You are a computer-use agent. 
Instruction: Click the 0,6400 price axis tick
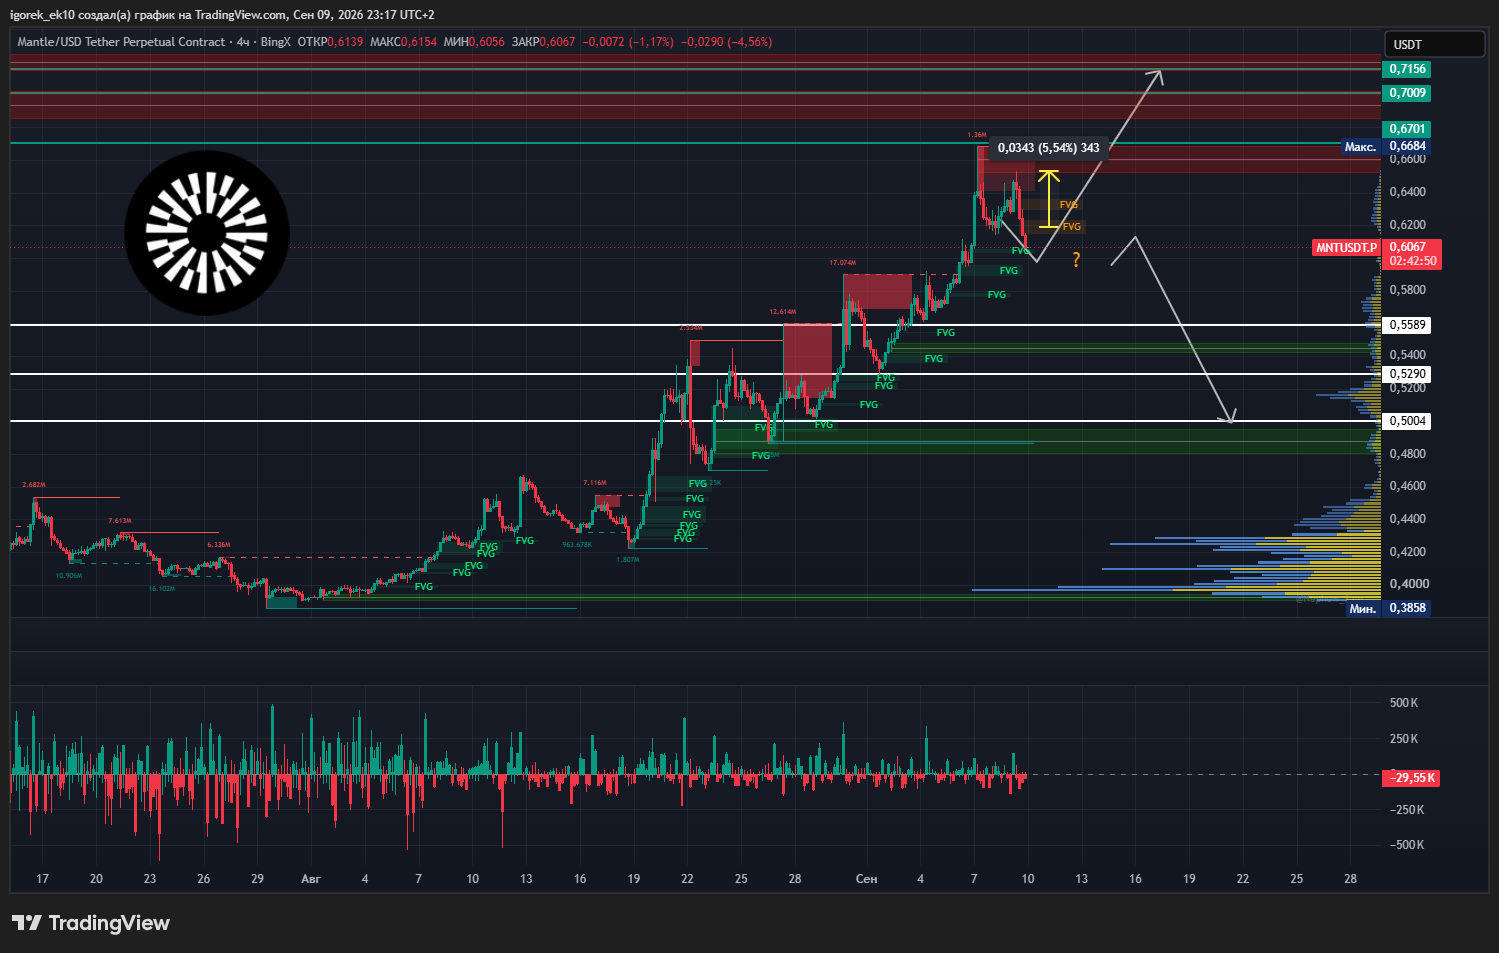(1407, 192)
